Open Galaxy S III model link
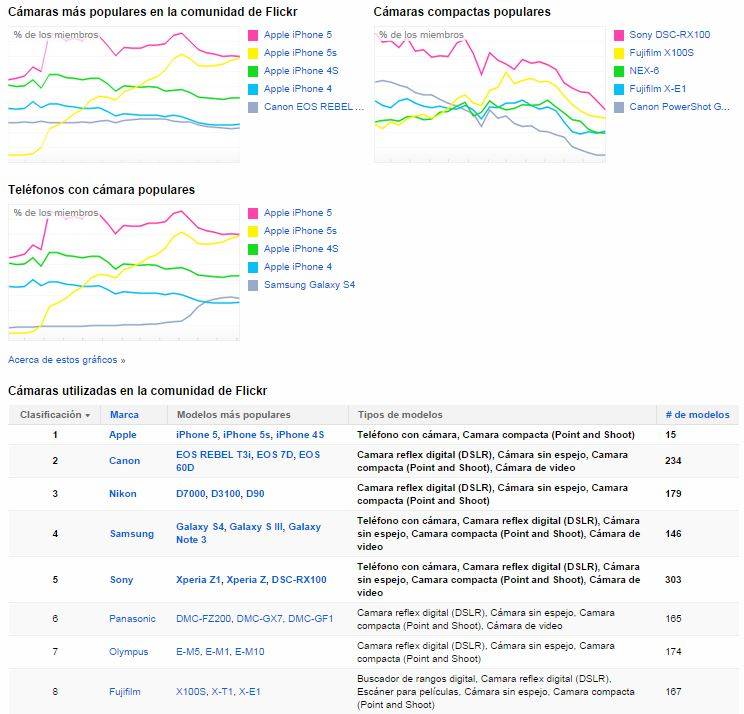Image resolution: width=744 pixels, height=714 pixels. (x=256, y=527)
